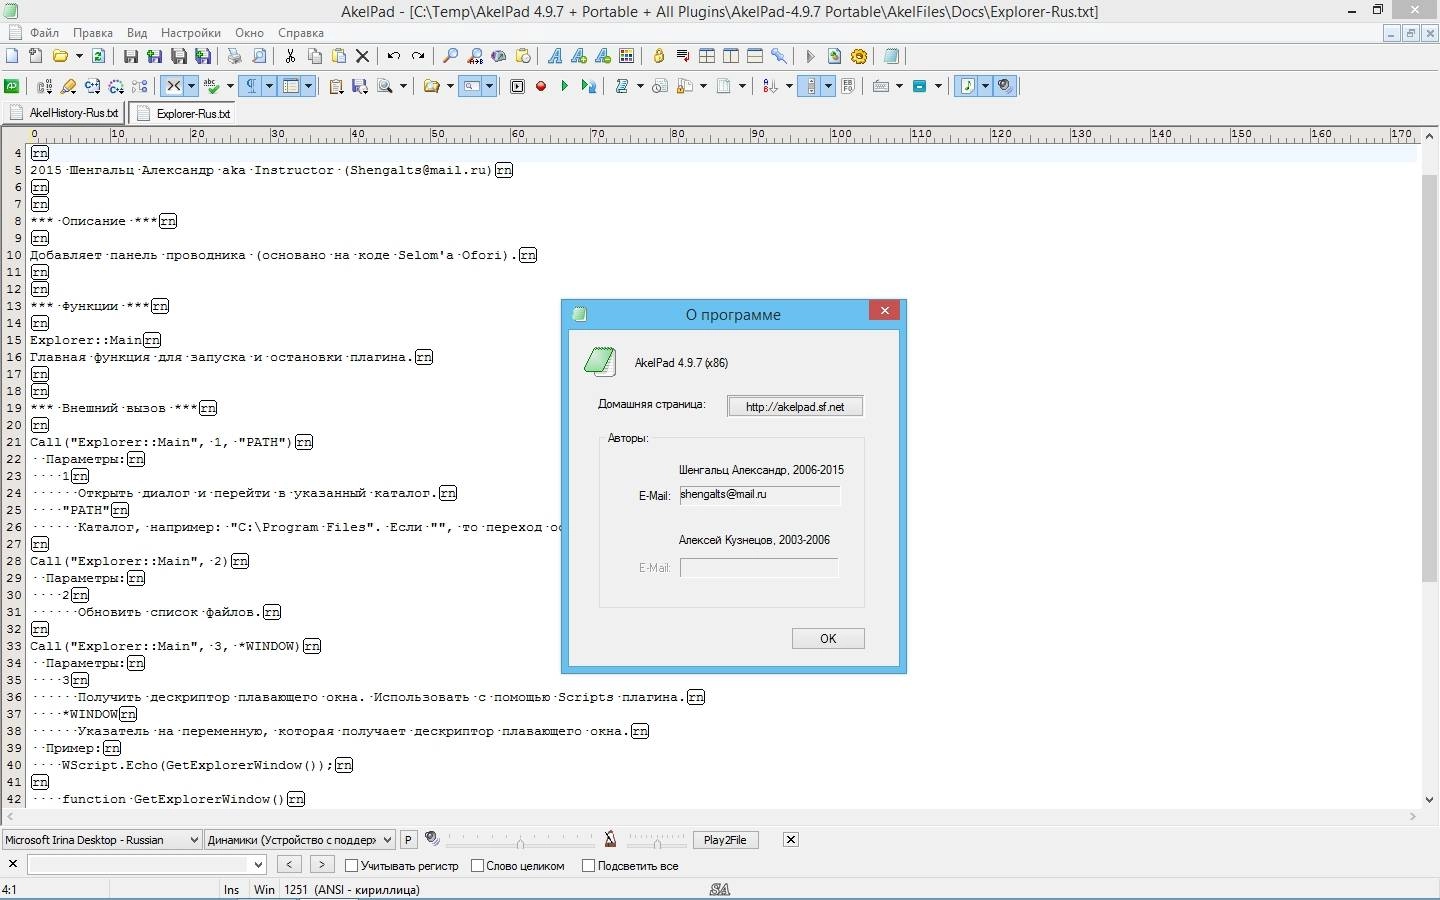Cut selection with the scissors icon
The width and height of the screenshot is (1440, 900).
[290, 56]
